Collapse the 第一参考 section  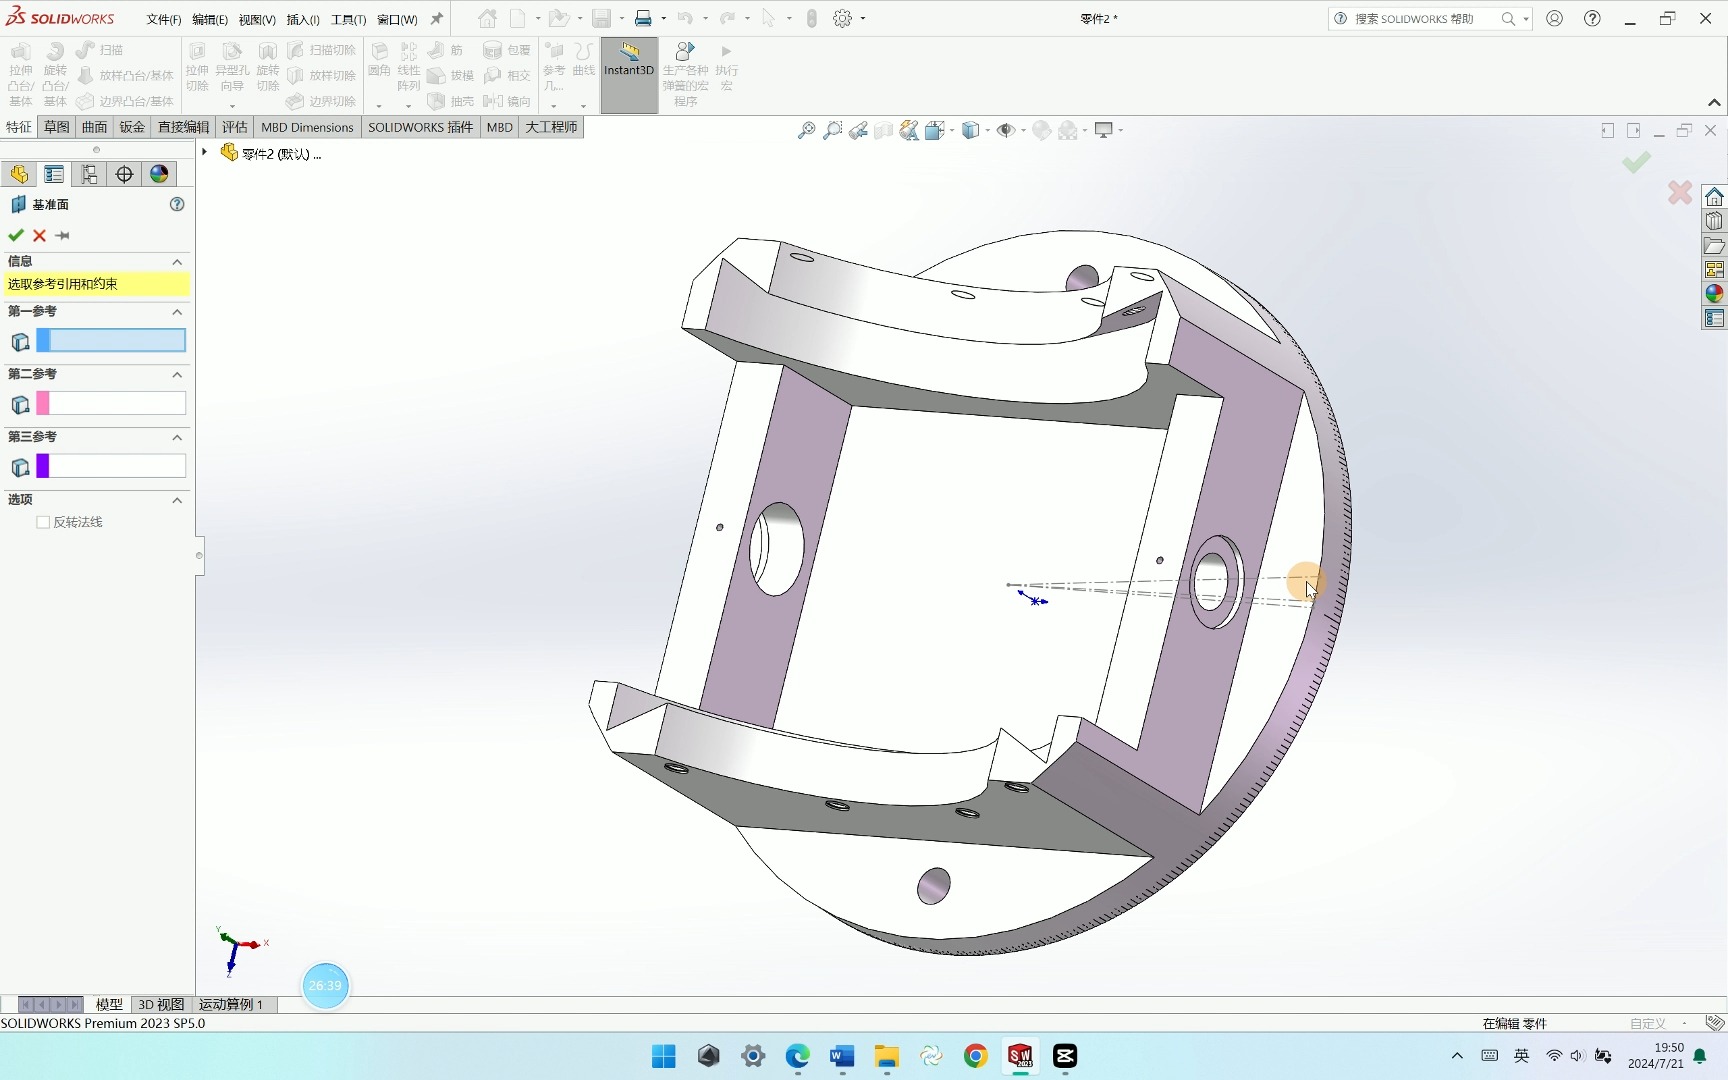(177, 312)
